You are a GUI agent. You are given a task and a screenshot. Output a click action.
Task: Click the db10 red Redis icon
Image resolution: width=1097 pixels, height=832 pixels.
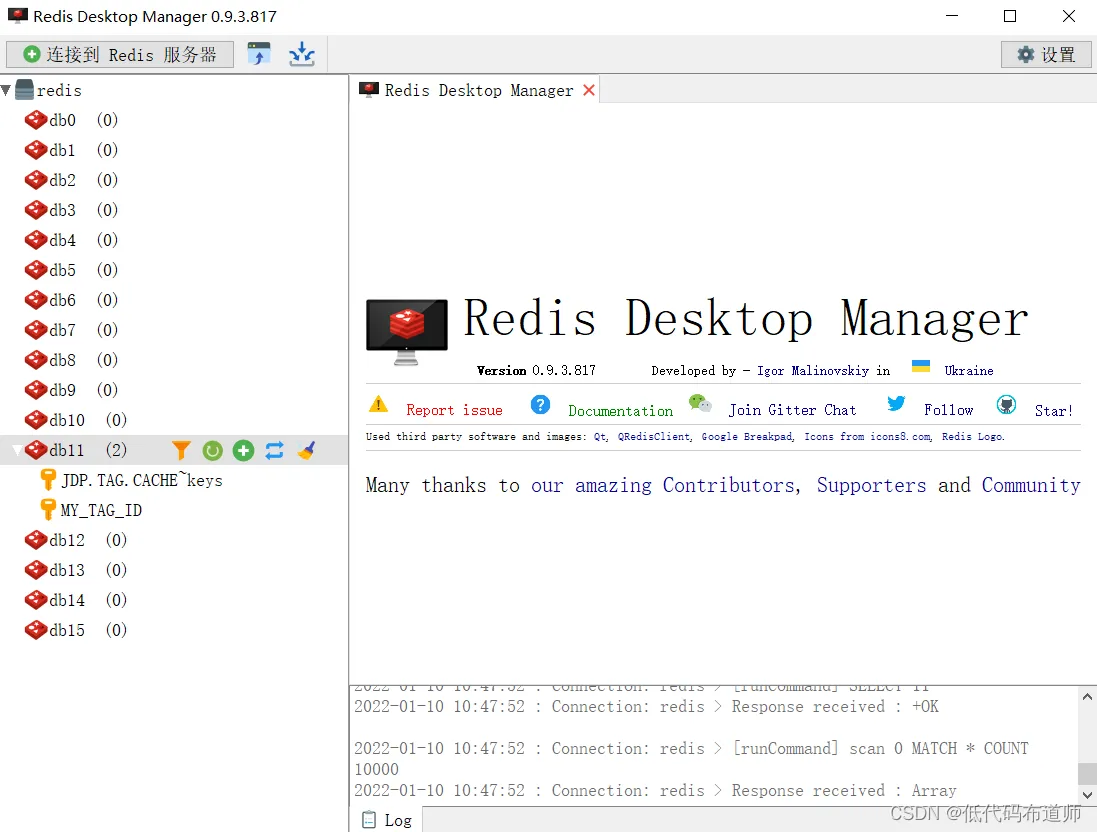pos(36,420)
